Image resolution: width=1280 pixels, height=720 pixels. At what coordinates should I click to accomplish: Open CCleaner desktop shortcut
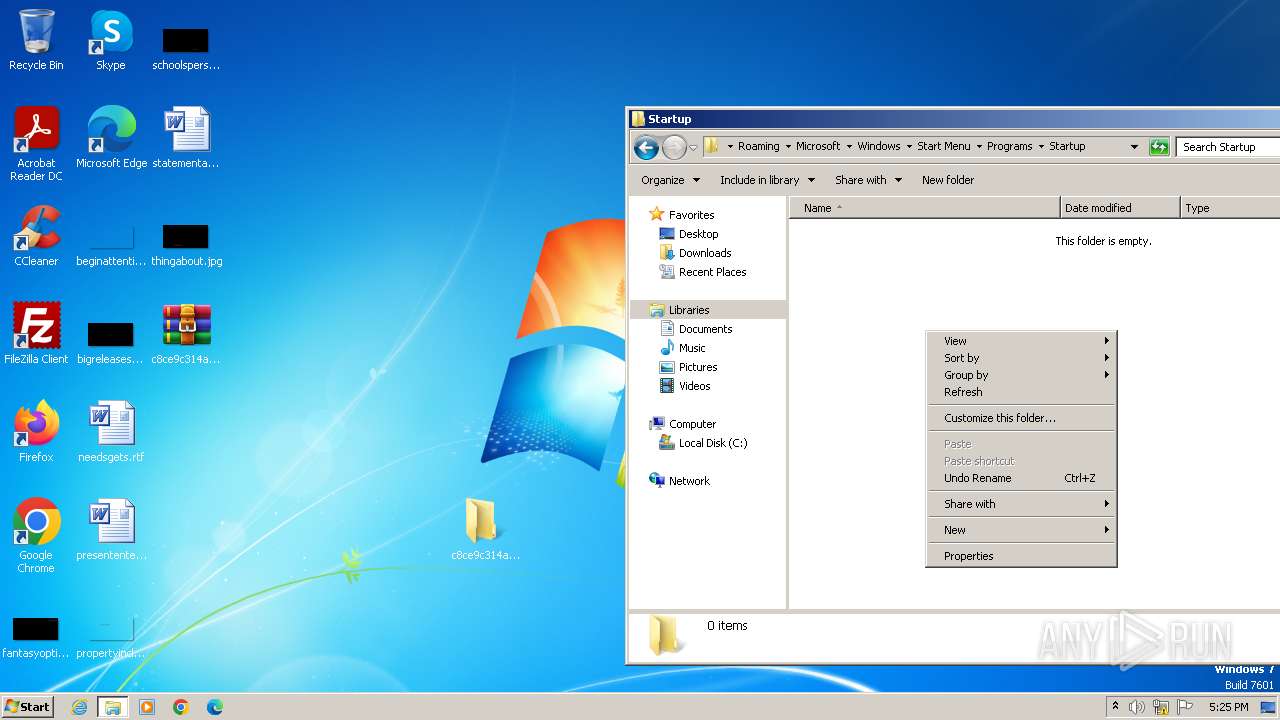coord(36,236)
